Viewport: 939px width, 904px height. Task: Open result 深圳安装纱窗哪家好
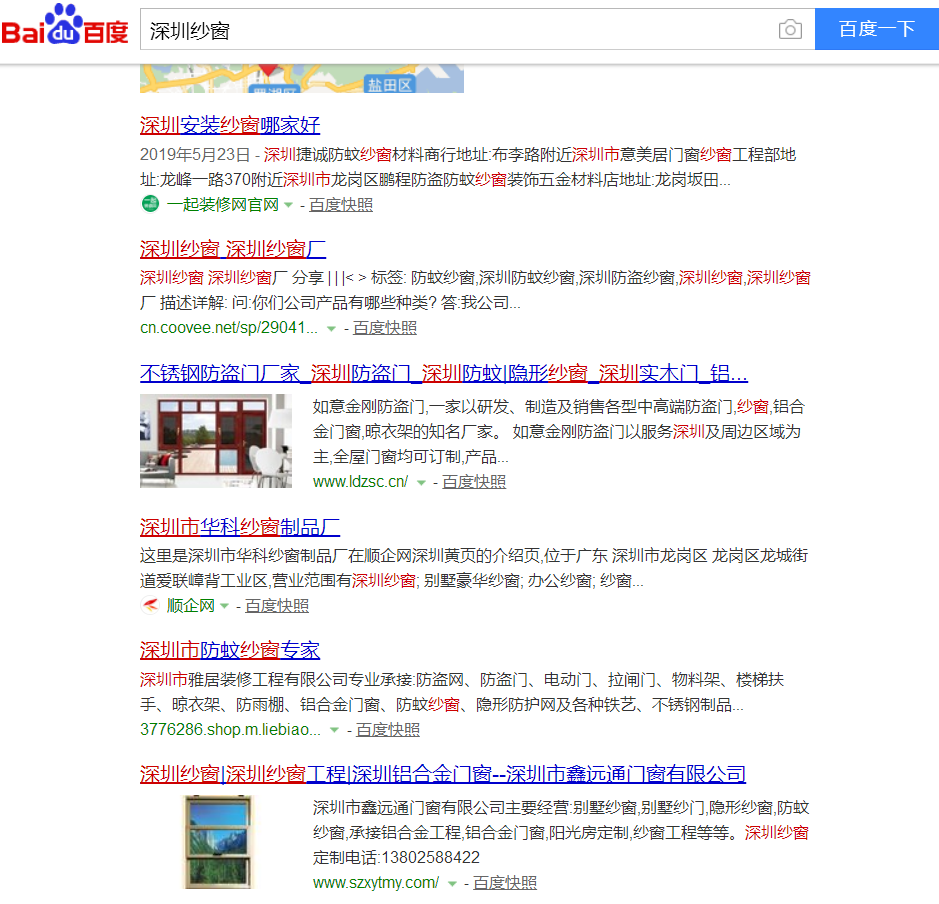(x=230, y=125)
